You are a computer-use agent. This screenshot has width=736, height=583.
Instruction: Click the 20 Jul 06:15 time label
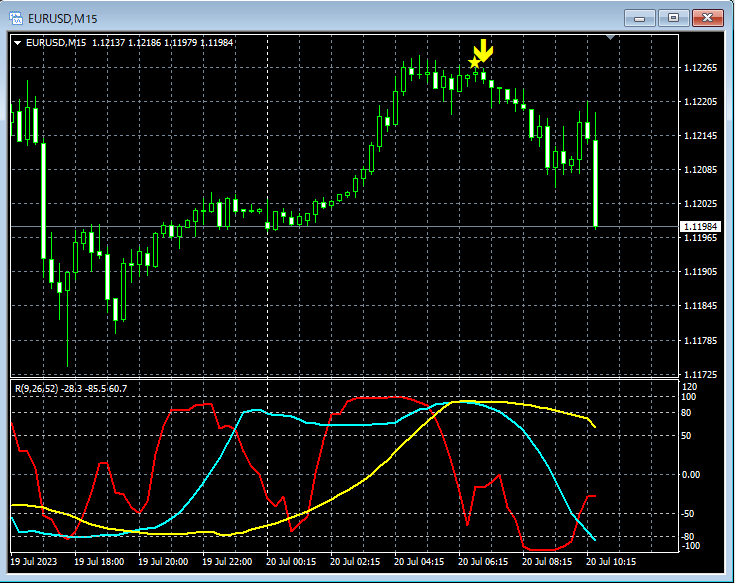(483, 562)
